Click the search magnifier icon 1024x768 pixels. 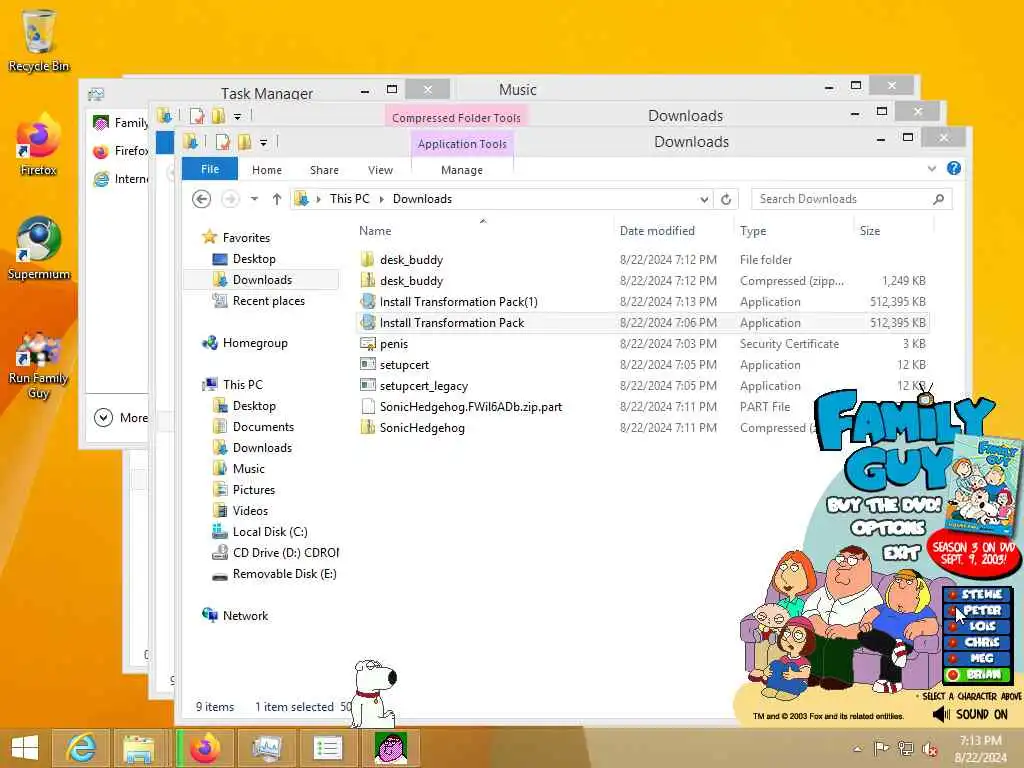tap(938, 199)
